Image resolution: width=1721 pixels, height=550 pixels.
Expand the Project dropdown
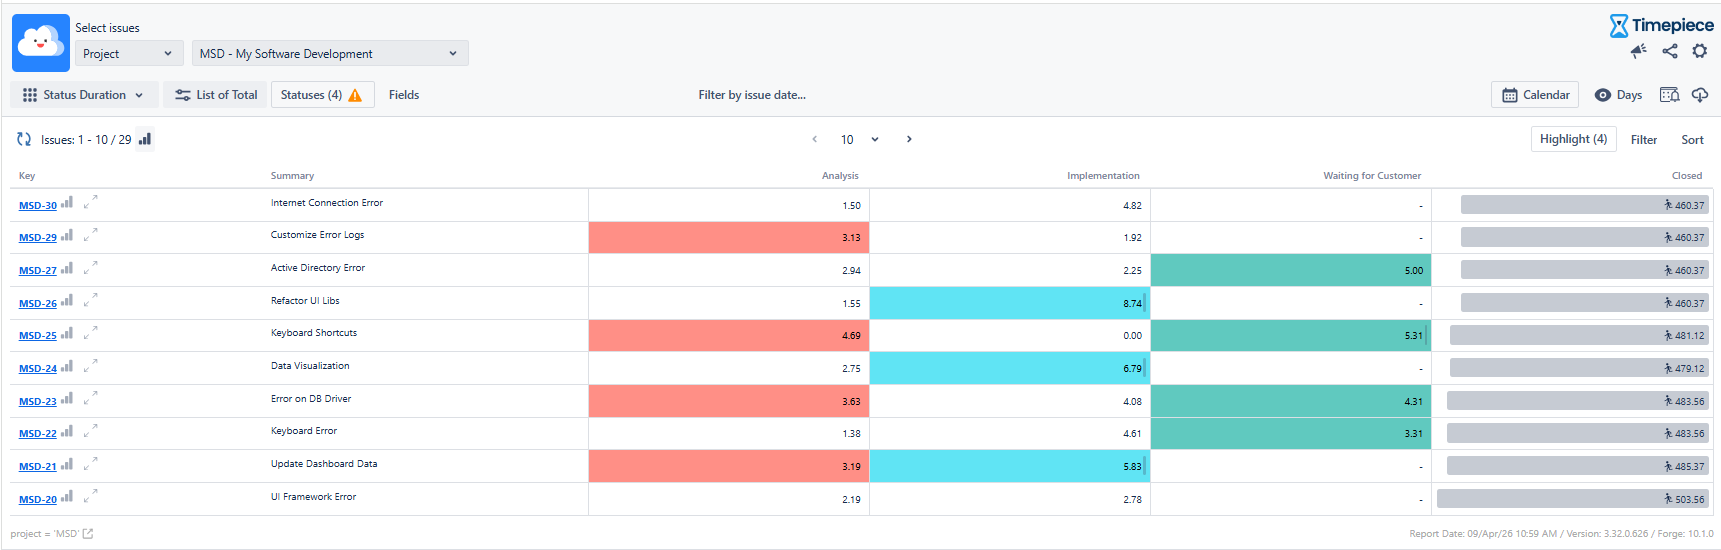(128, 54)
